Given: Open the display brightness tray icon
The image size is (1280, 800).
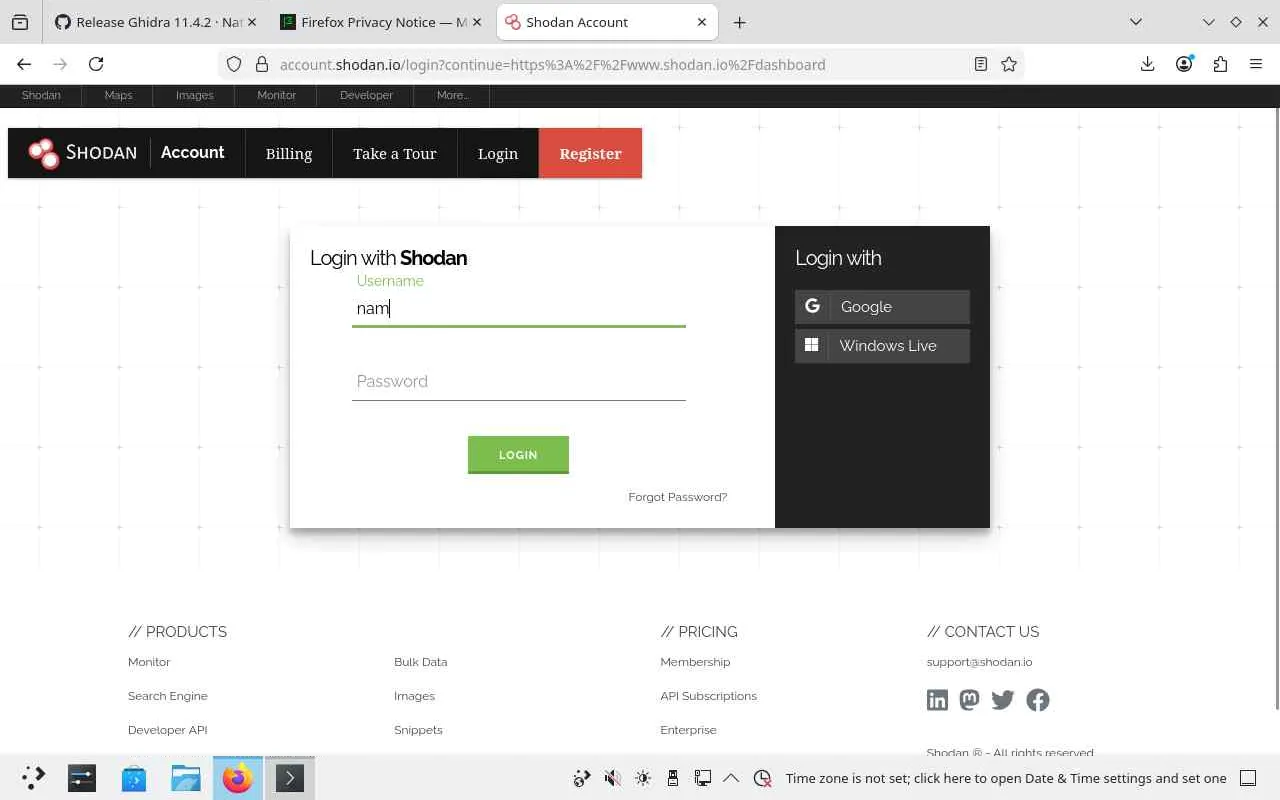Looking at the screenshot, I should point(643,778).
